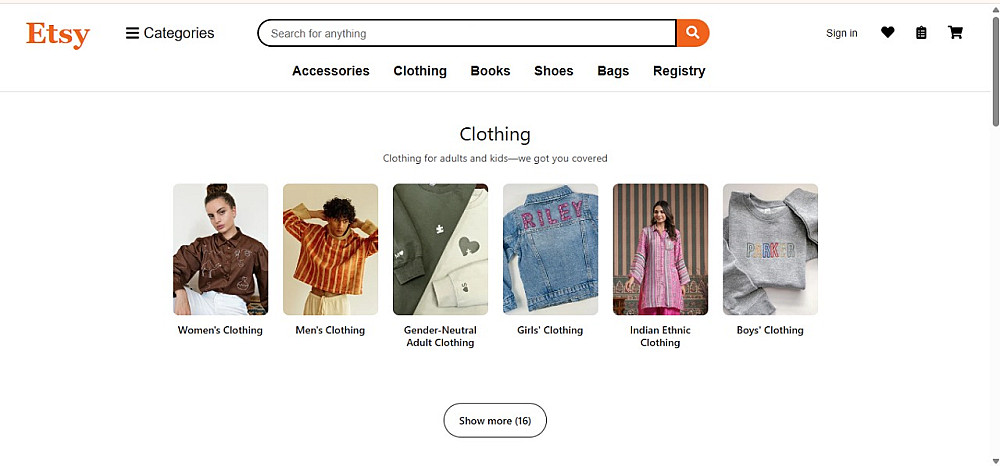Select the Clothing menu item

click(420, 71)
